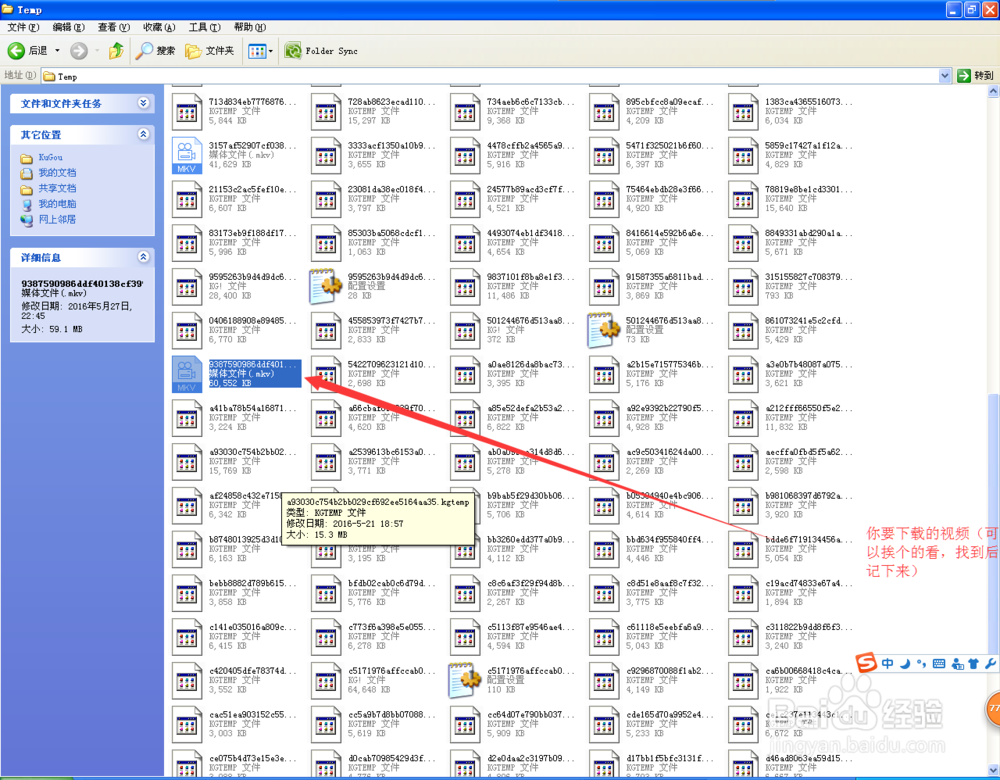The image size is (1000, 780).
Task: Open the Edit menu
Action: 68,27
